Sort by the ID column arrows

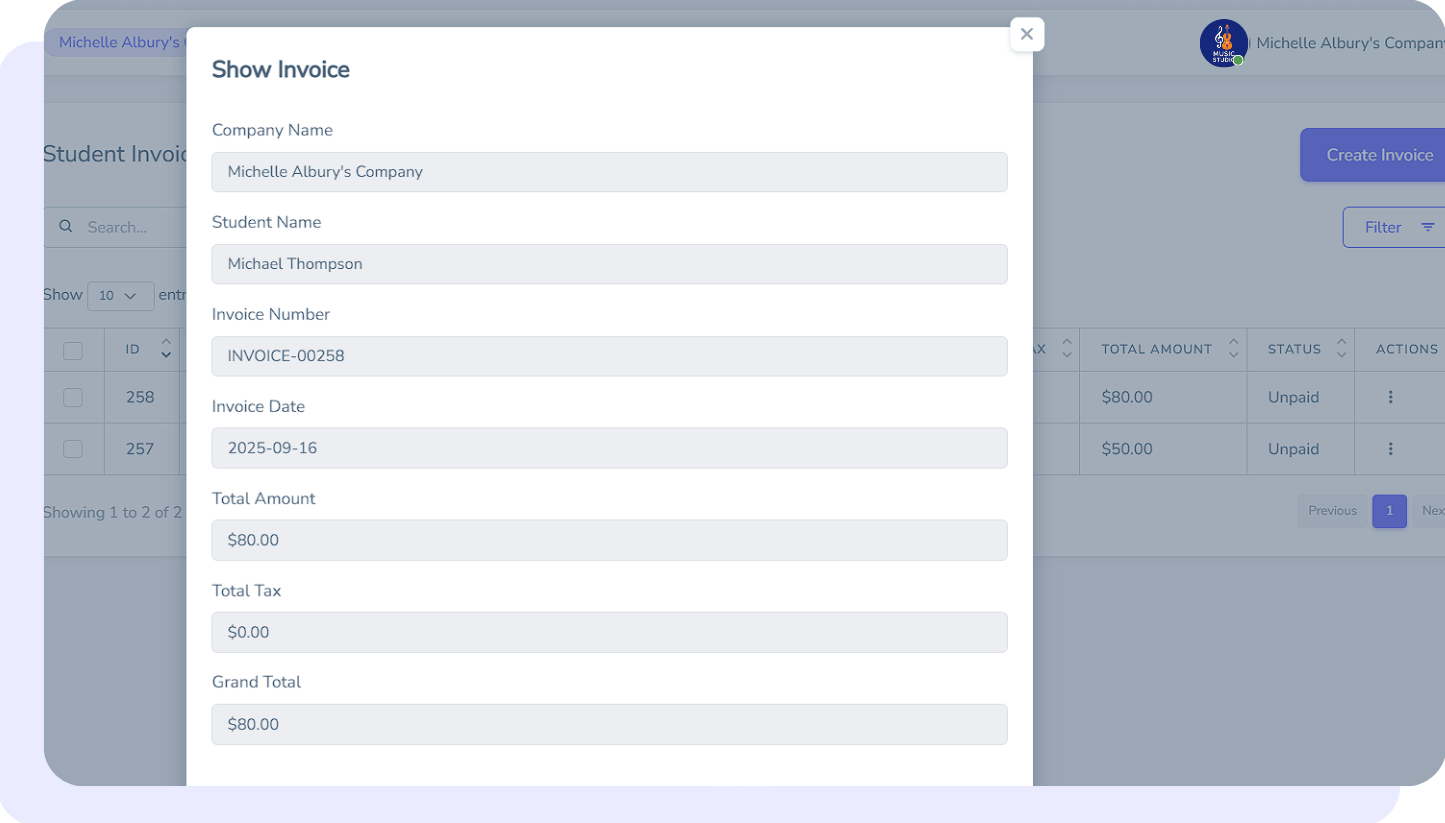[x=166, y=349]
